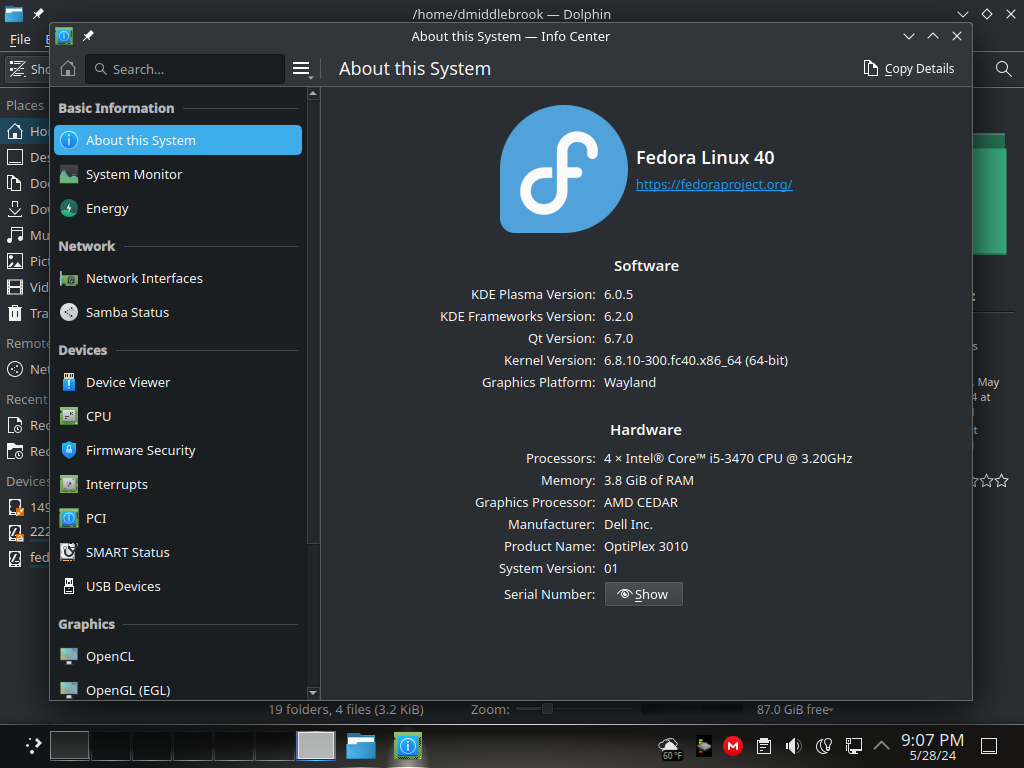Open the network connections tray icon

point(854,746)
